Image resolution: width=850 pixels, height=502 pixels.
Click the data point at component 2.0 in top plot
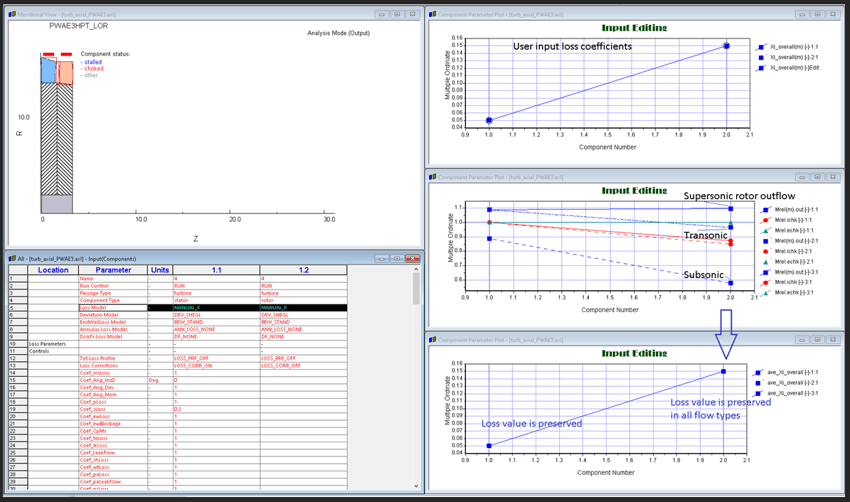(x=727, y=46)
